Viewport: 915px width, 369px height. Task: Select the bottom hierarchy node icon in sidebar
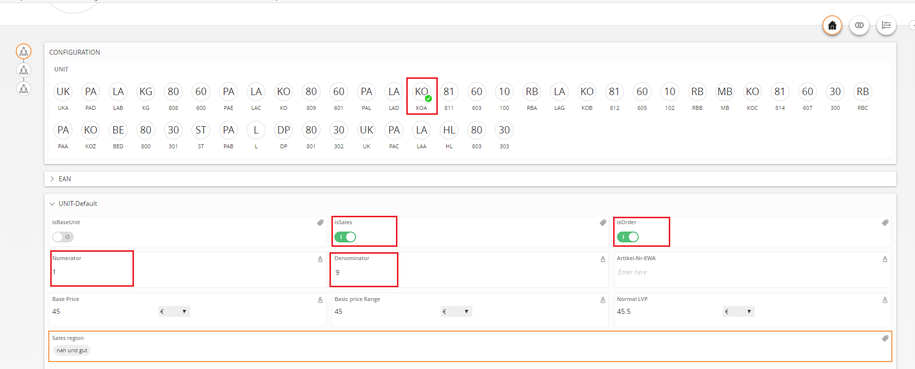[23, 89]
